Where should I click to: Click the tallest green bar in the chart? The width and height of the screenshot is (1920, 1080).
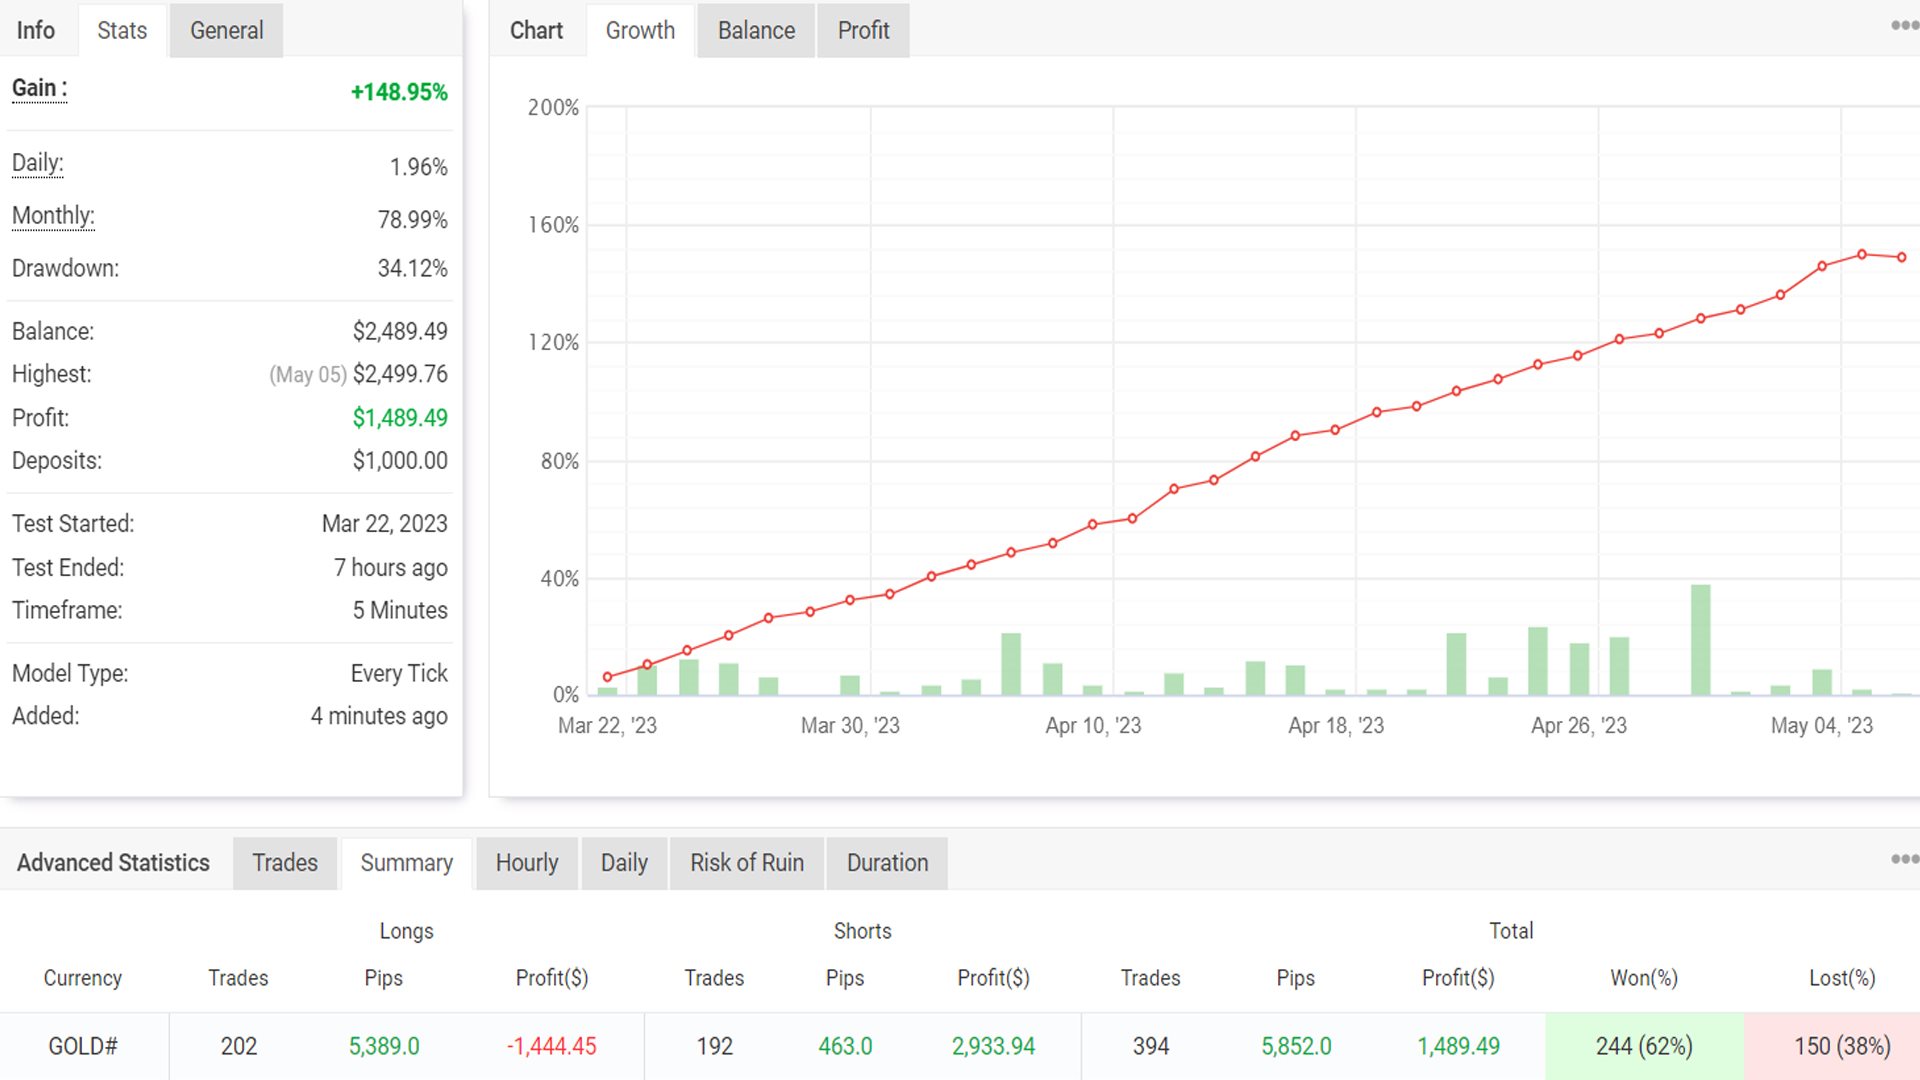[x=1700, y=640]
